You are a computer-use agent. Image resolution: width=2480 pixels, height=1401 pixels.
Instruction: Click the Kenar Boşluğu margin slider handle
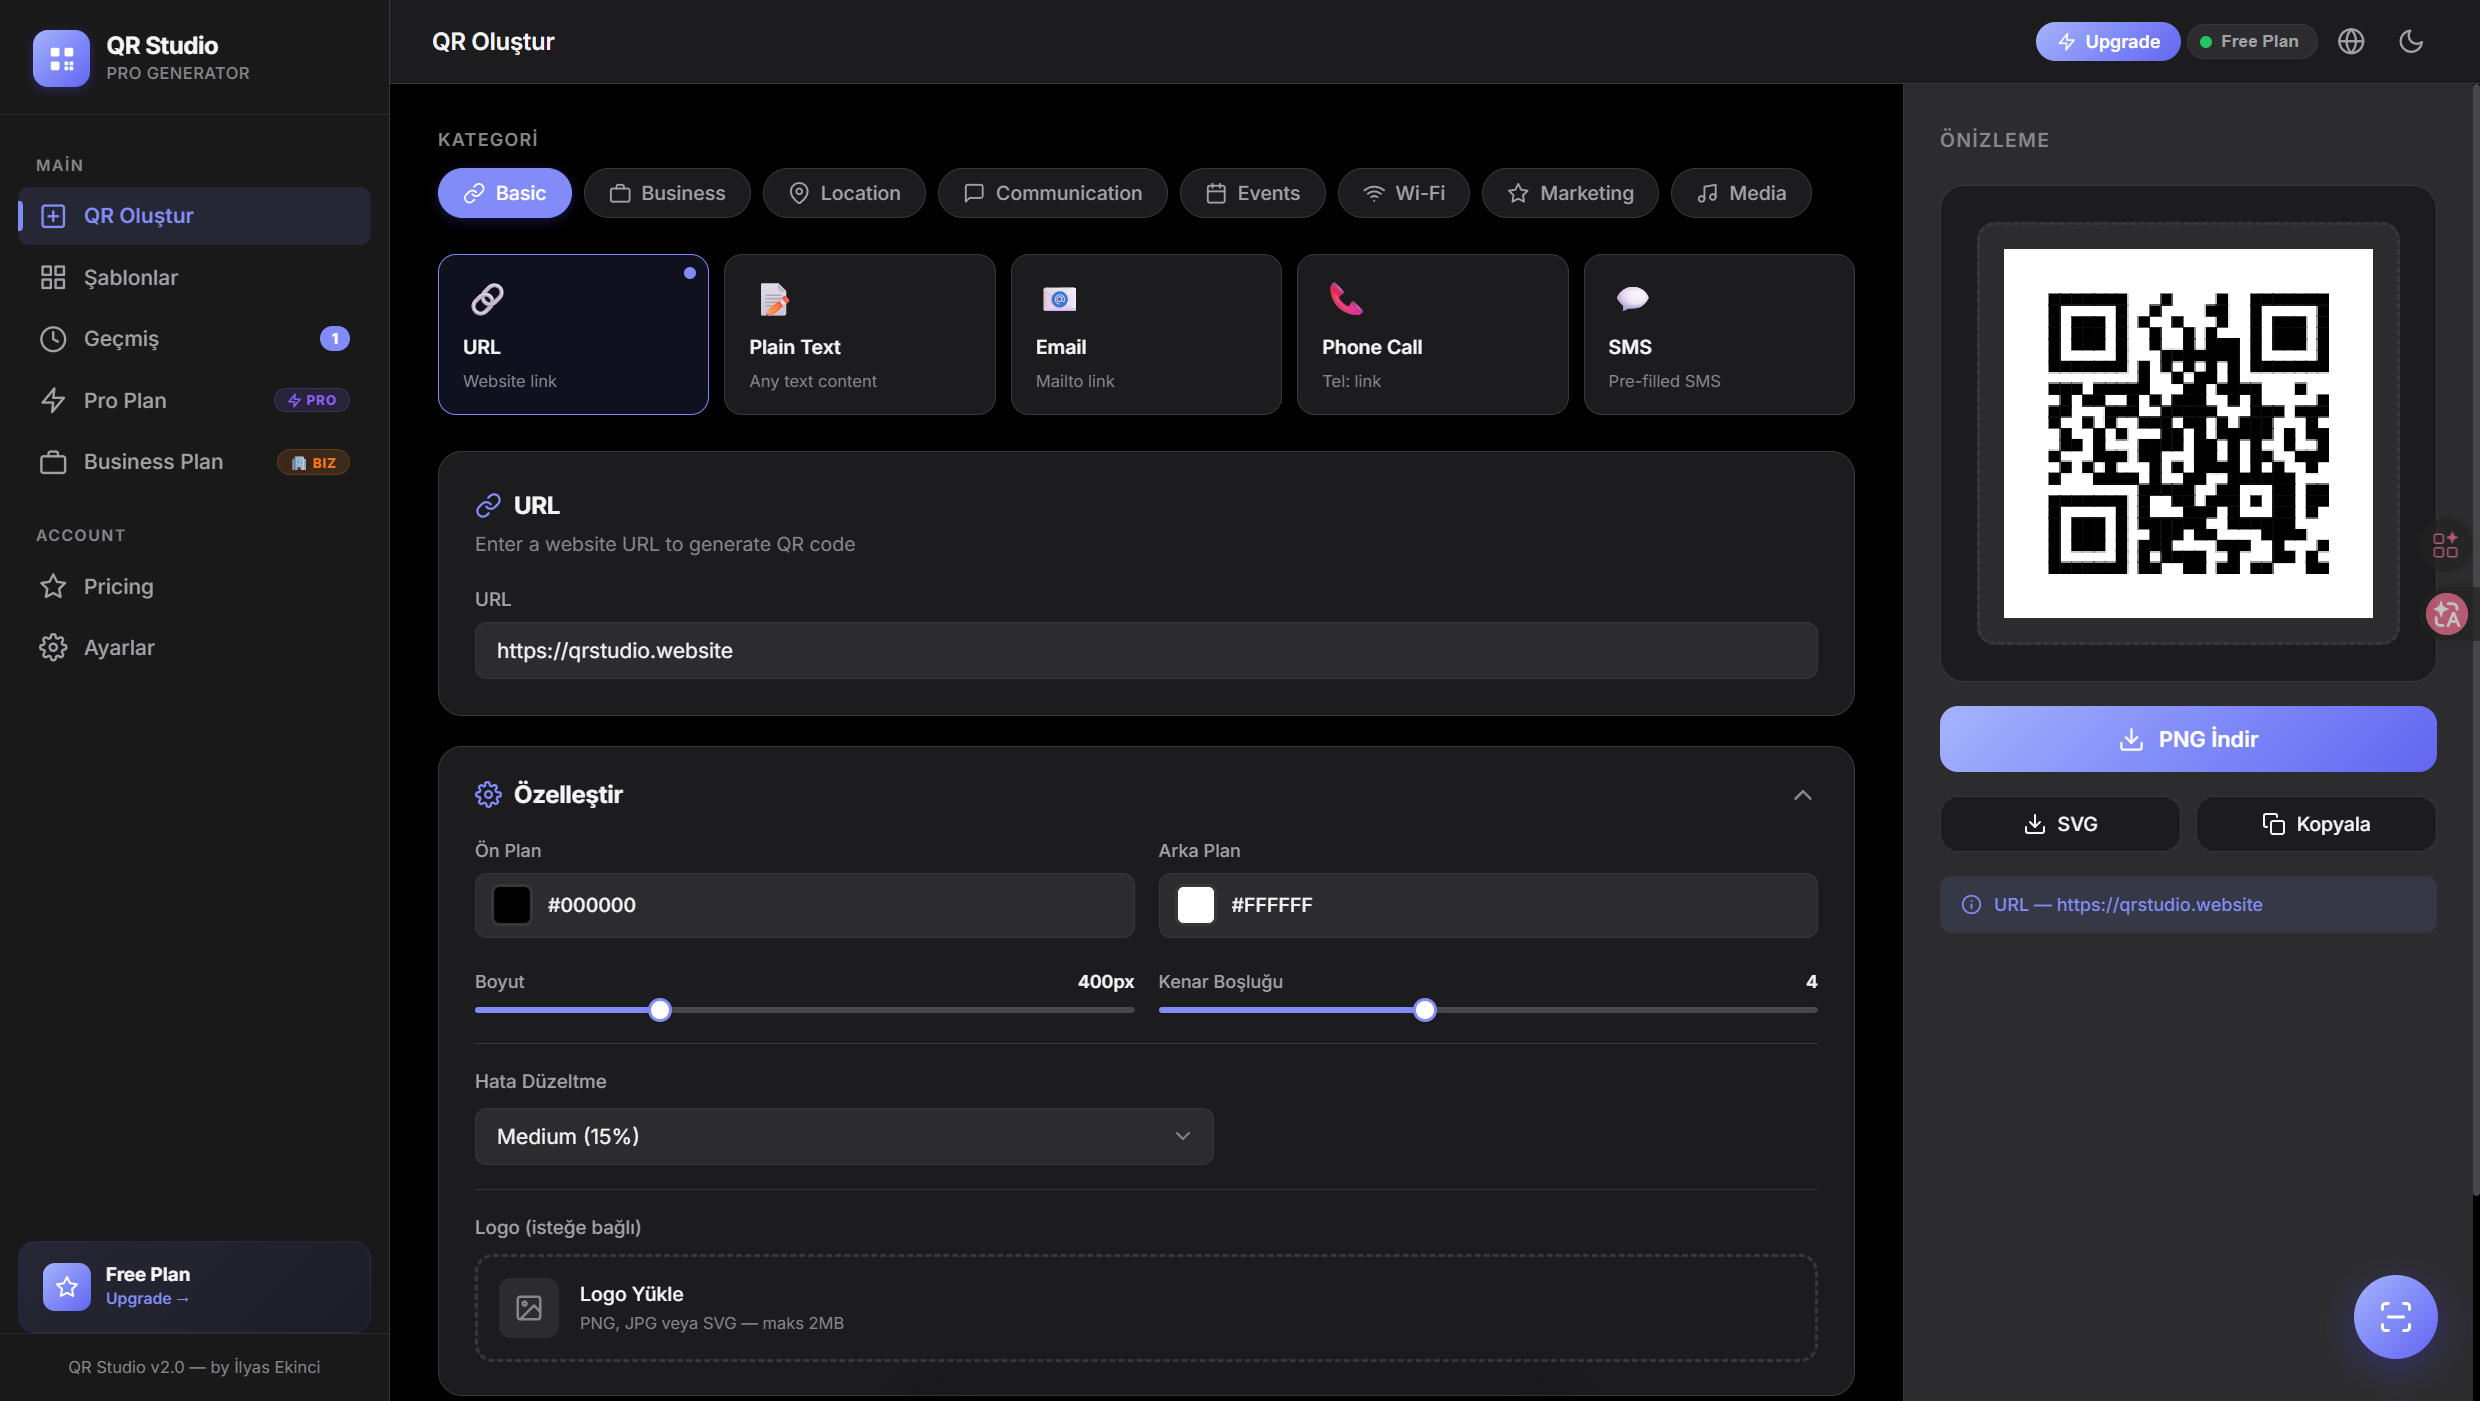(x=1425, y=1010)
